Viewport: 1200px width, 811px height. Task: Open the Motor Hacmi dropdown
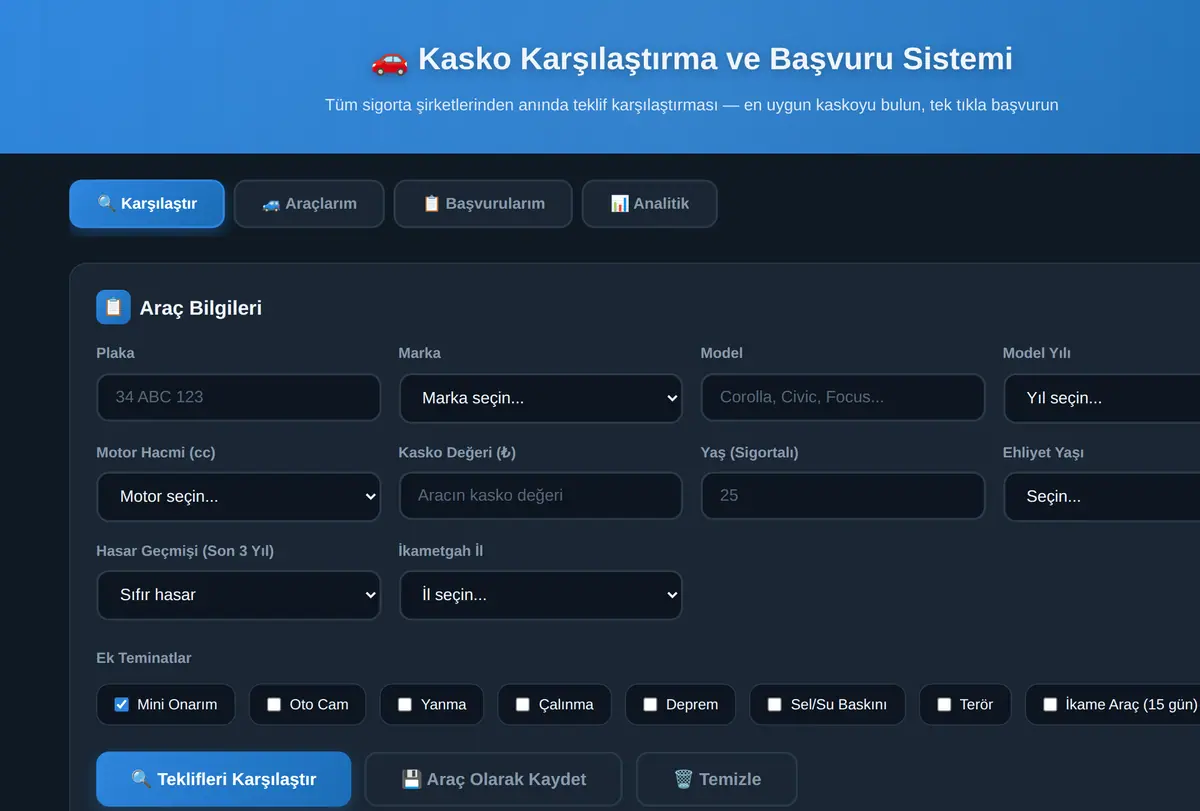pos(239,496)
